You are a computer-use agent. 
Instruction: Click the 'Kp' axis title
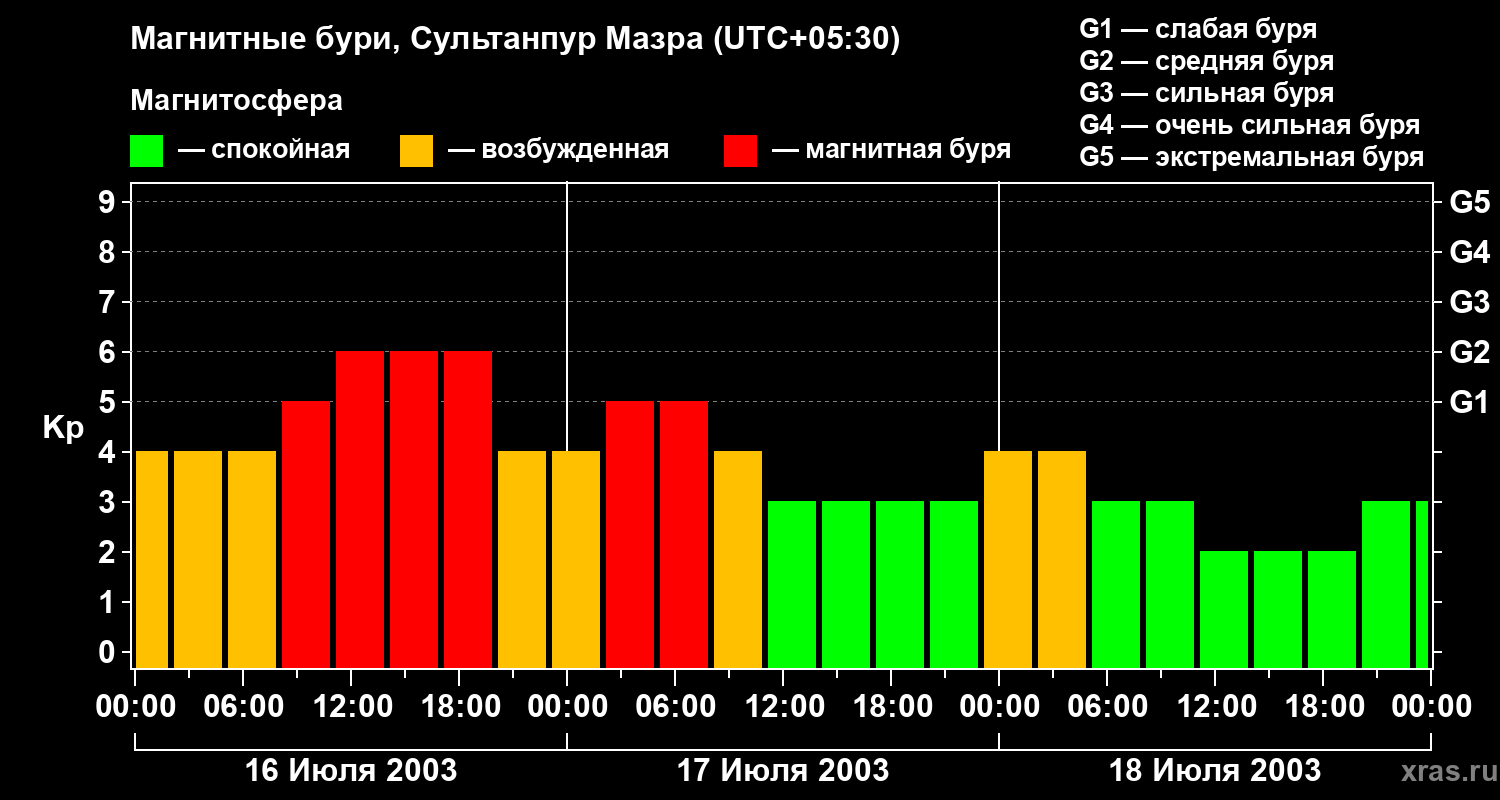[x=63, y=429]
